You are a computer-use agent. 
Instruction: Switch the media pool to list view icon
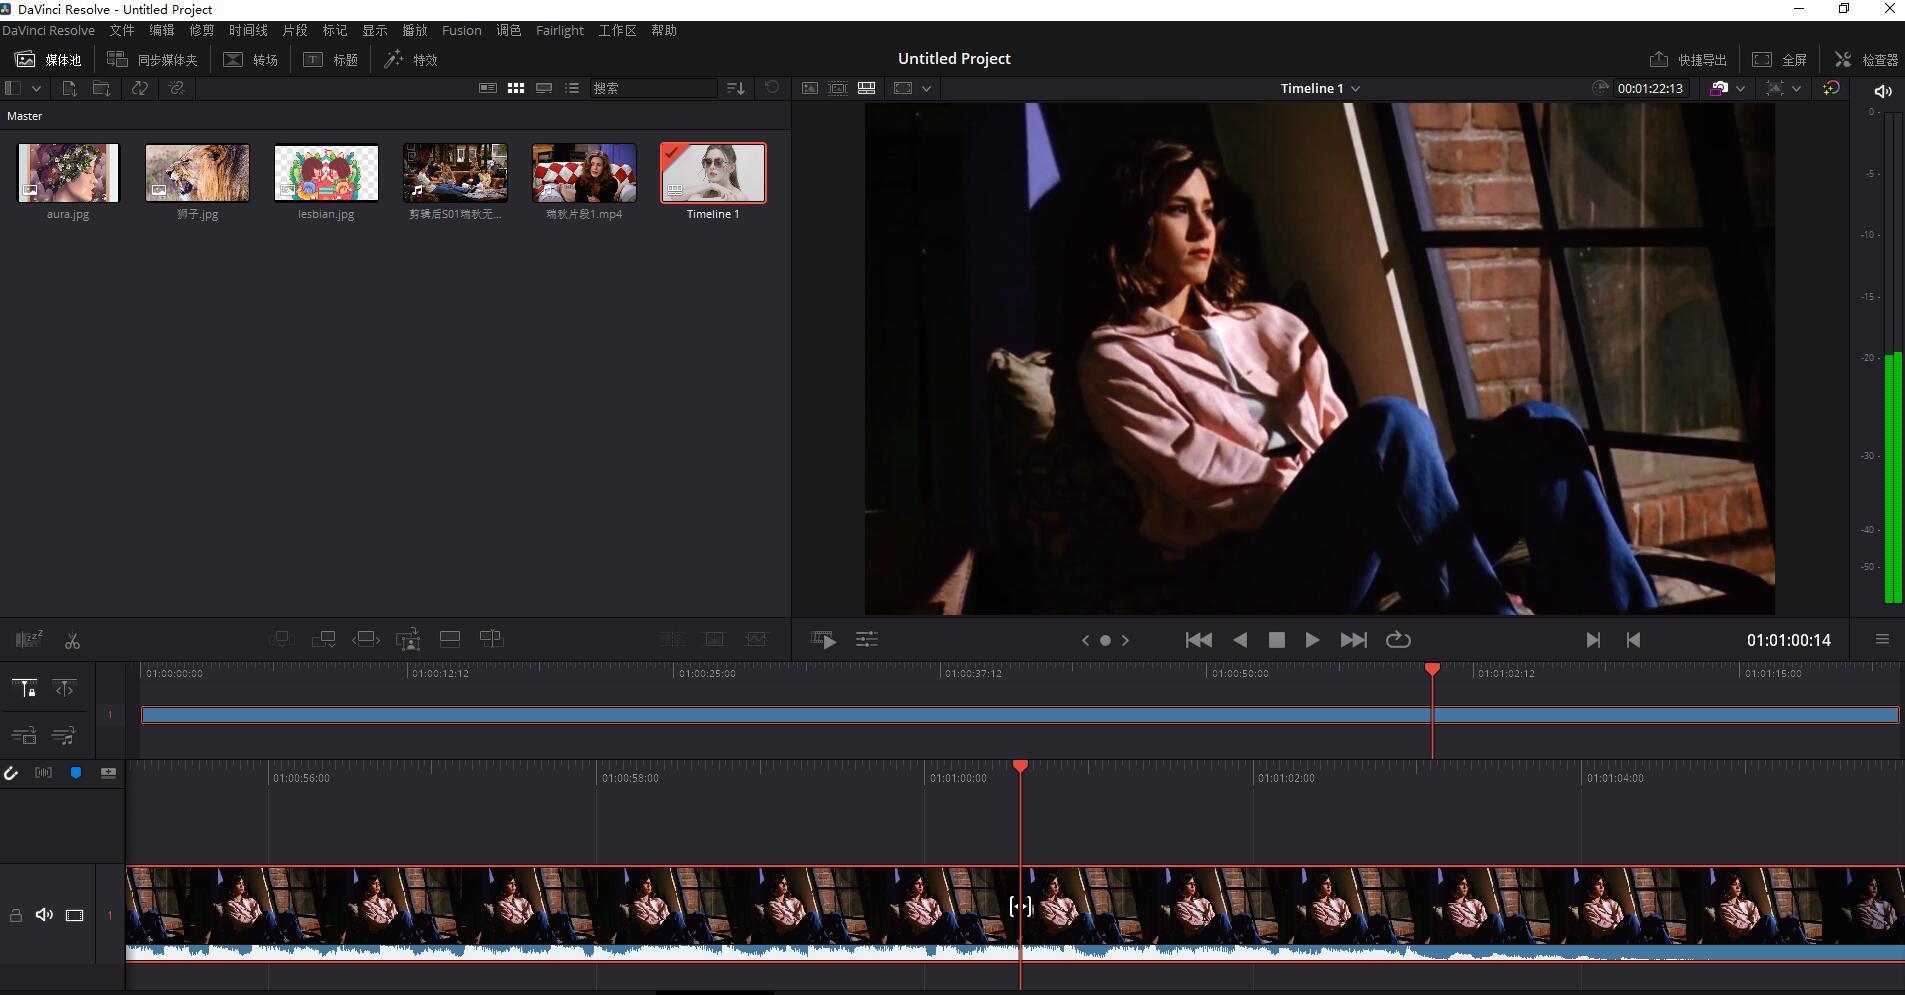572,88
